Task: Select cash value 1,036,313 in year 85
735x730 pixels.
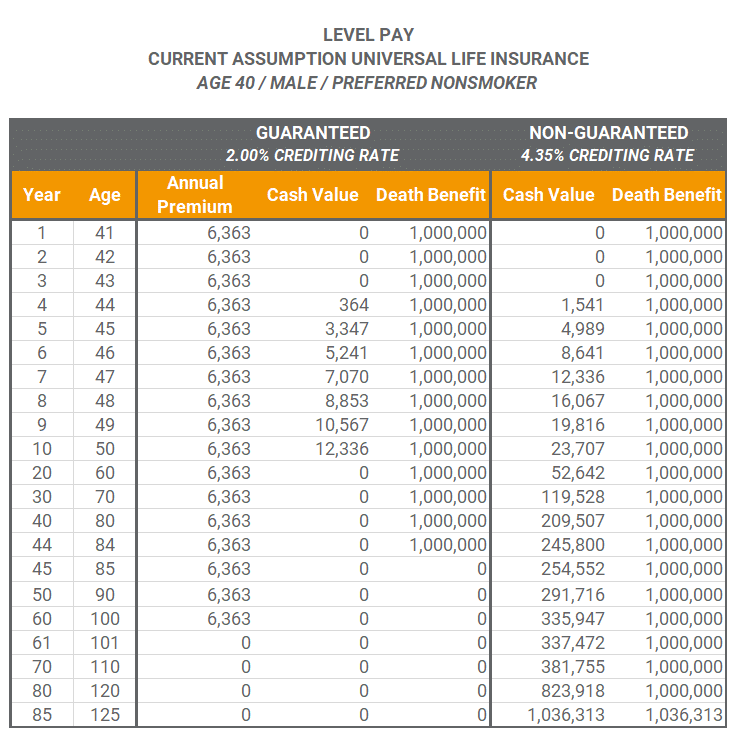Action: click(x=566, y=715)
